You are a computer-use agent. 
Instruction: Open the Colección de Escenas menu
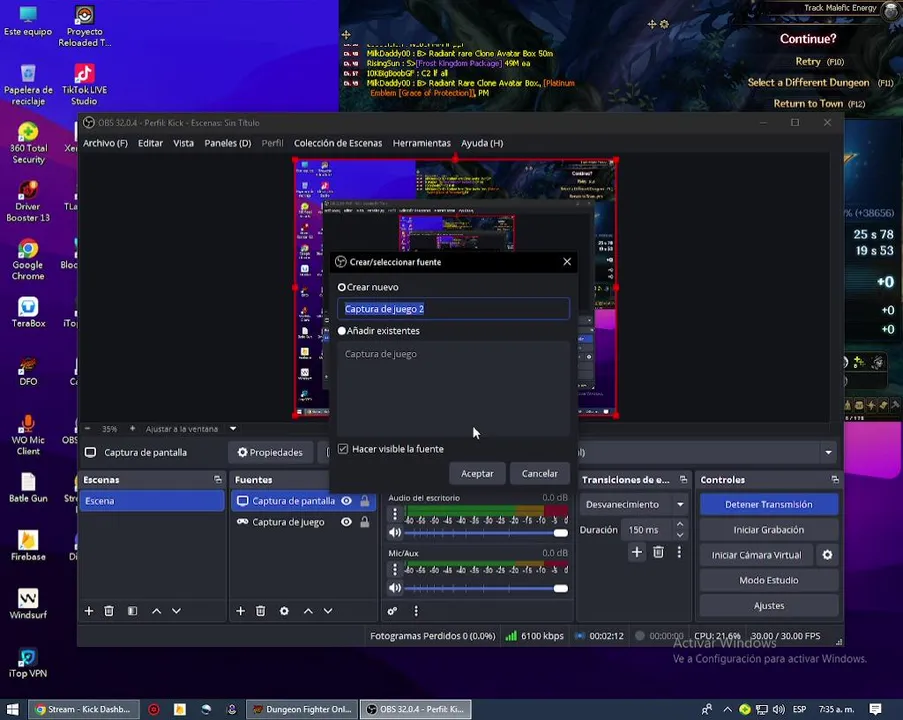tap(338, 143)
